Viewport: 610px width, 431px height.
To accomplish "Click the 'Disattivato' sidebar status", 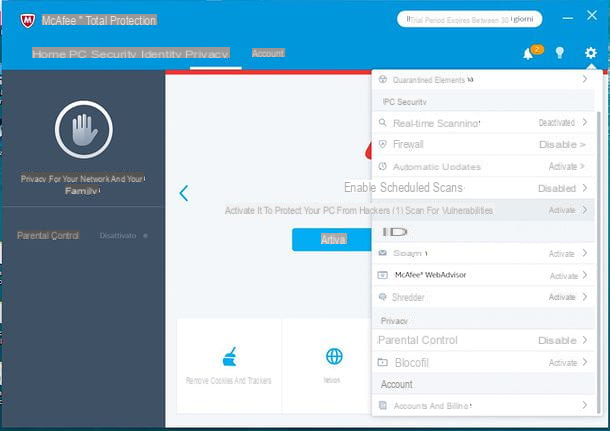I will point(118,236).
